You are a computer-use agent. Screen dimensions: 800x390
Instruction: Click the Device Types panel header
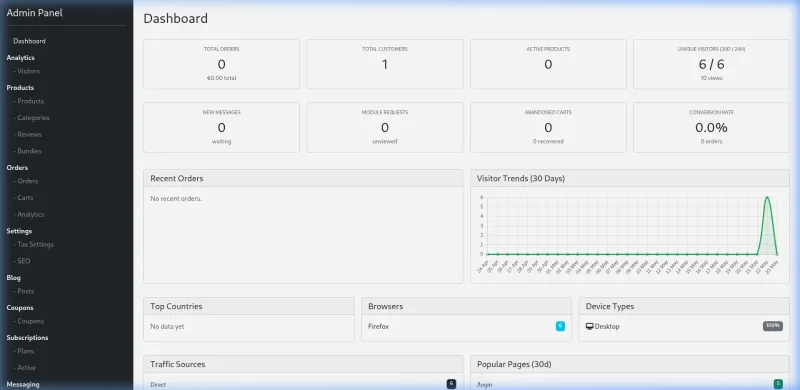pos(684,306)
